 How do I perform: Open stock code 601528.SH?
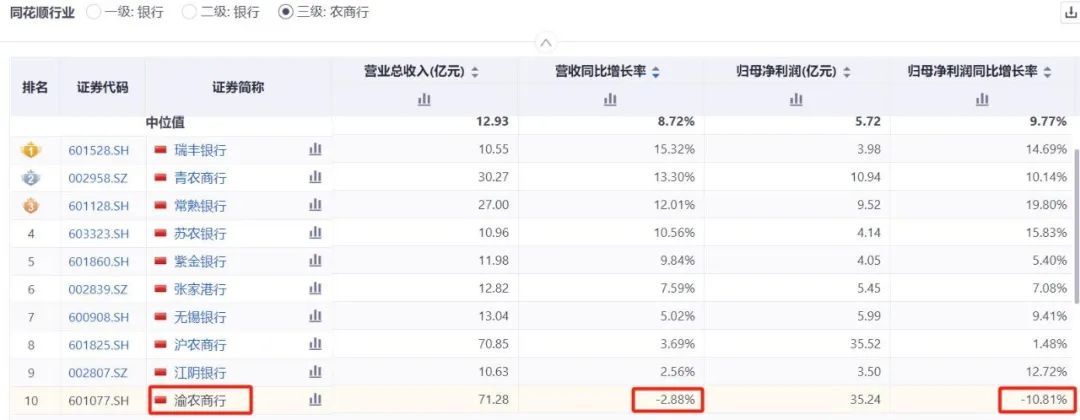[x=98, y=150]
